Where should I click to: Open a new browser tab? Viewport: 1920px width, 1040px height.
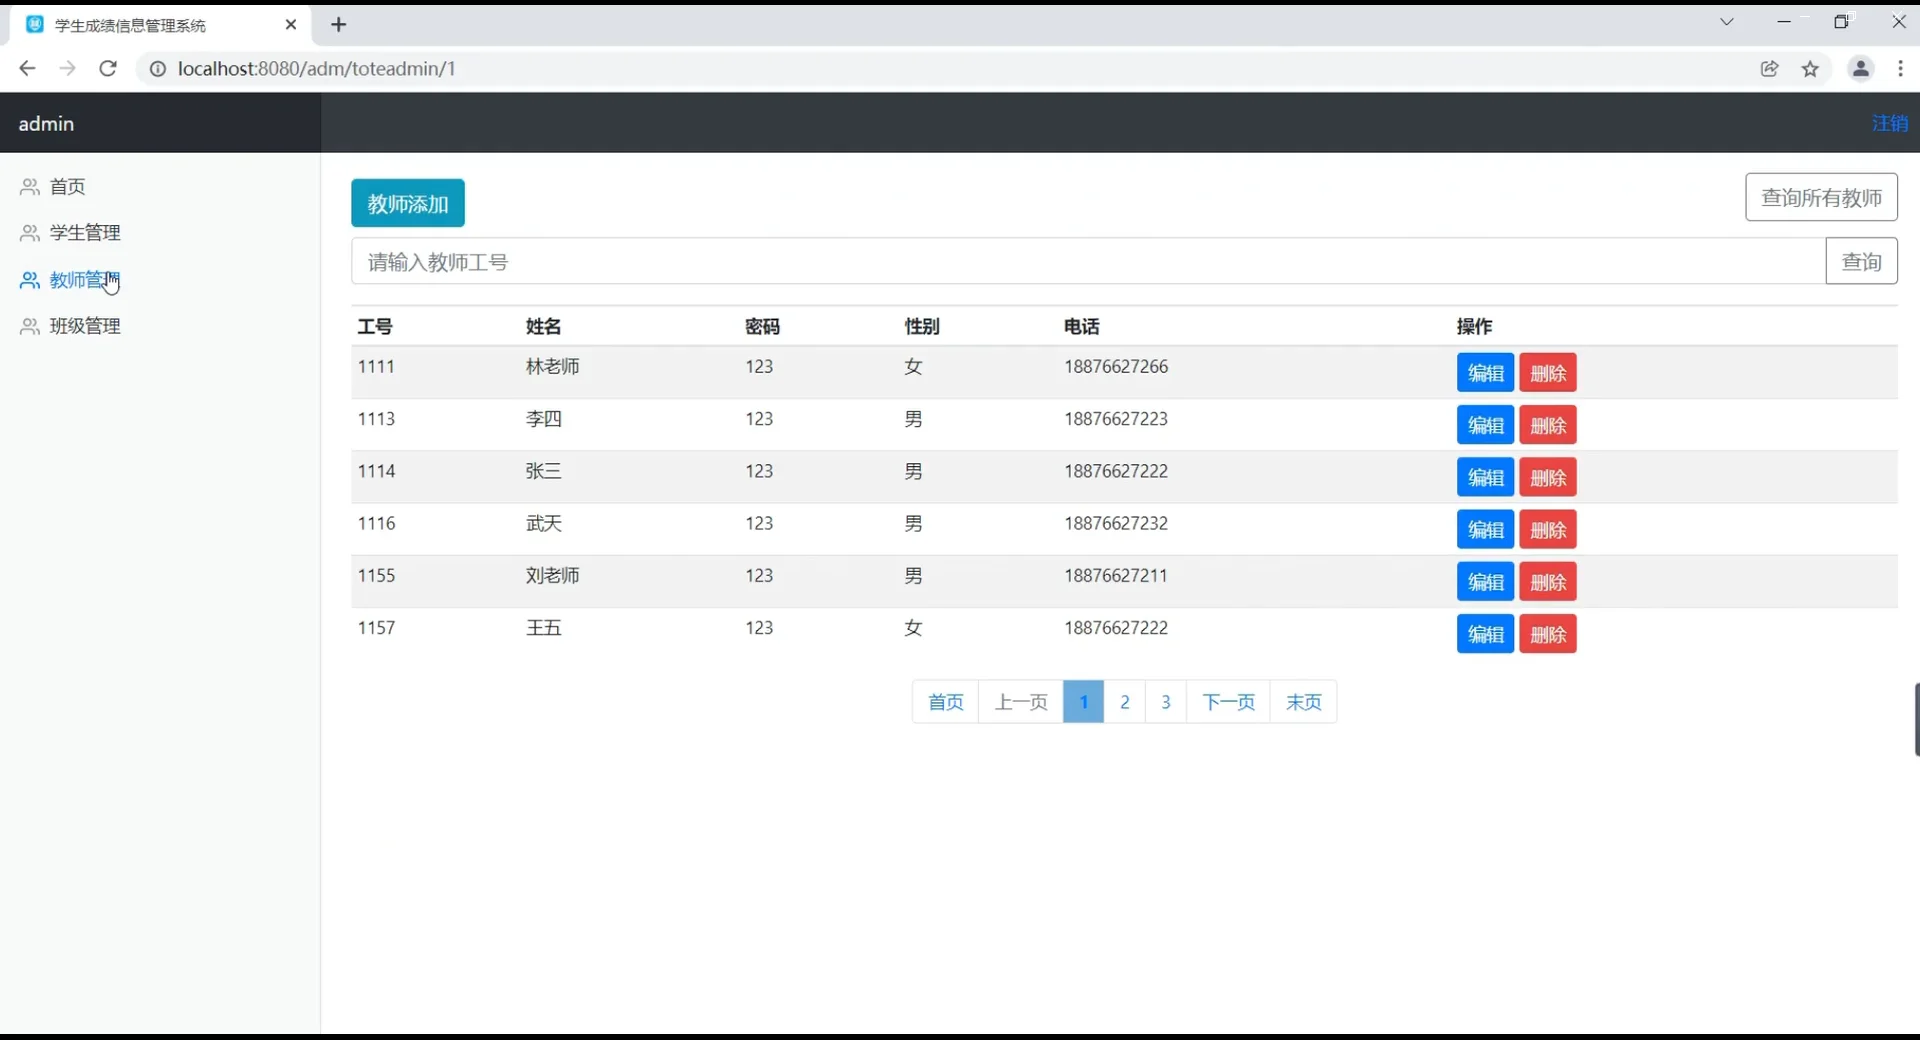[338, 24]
